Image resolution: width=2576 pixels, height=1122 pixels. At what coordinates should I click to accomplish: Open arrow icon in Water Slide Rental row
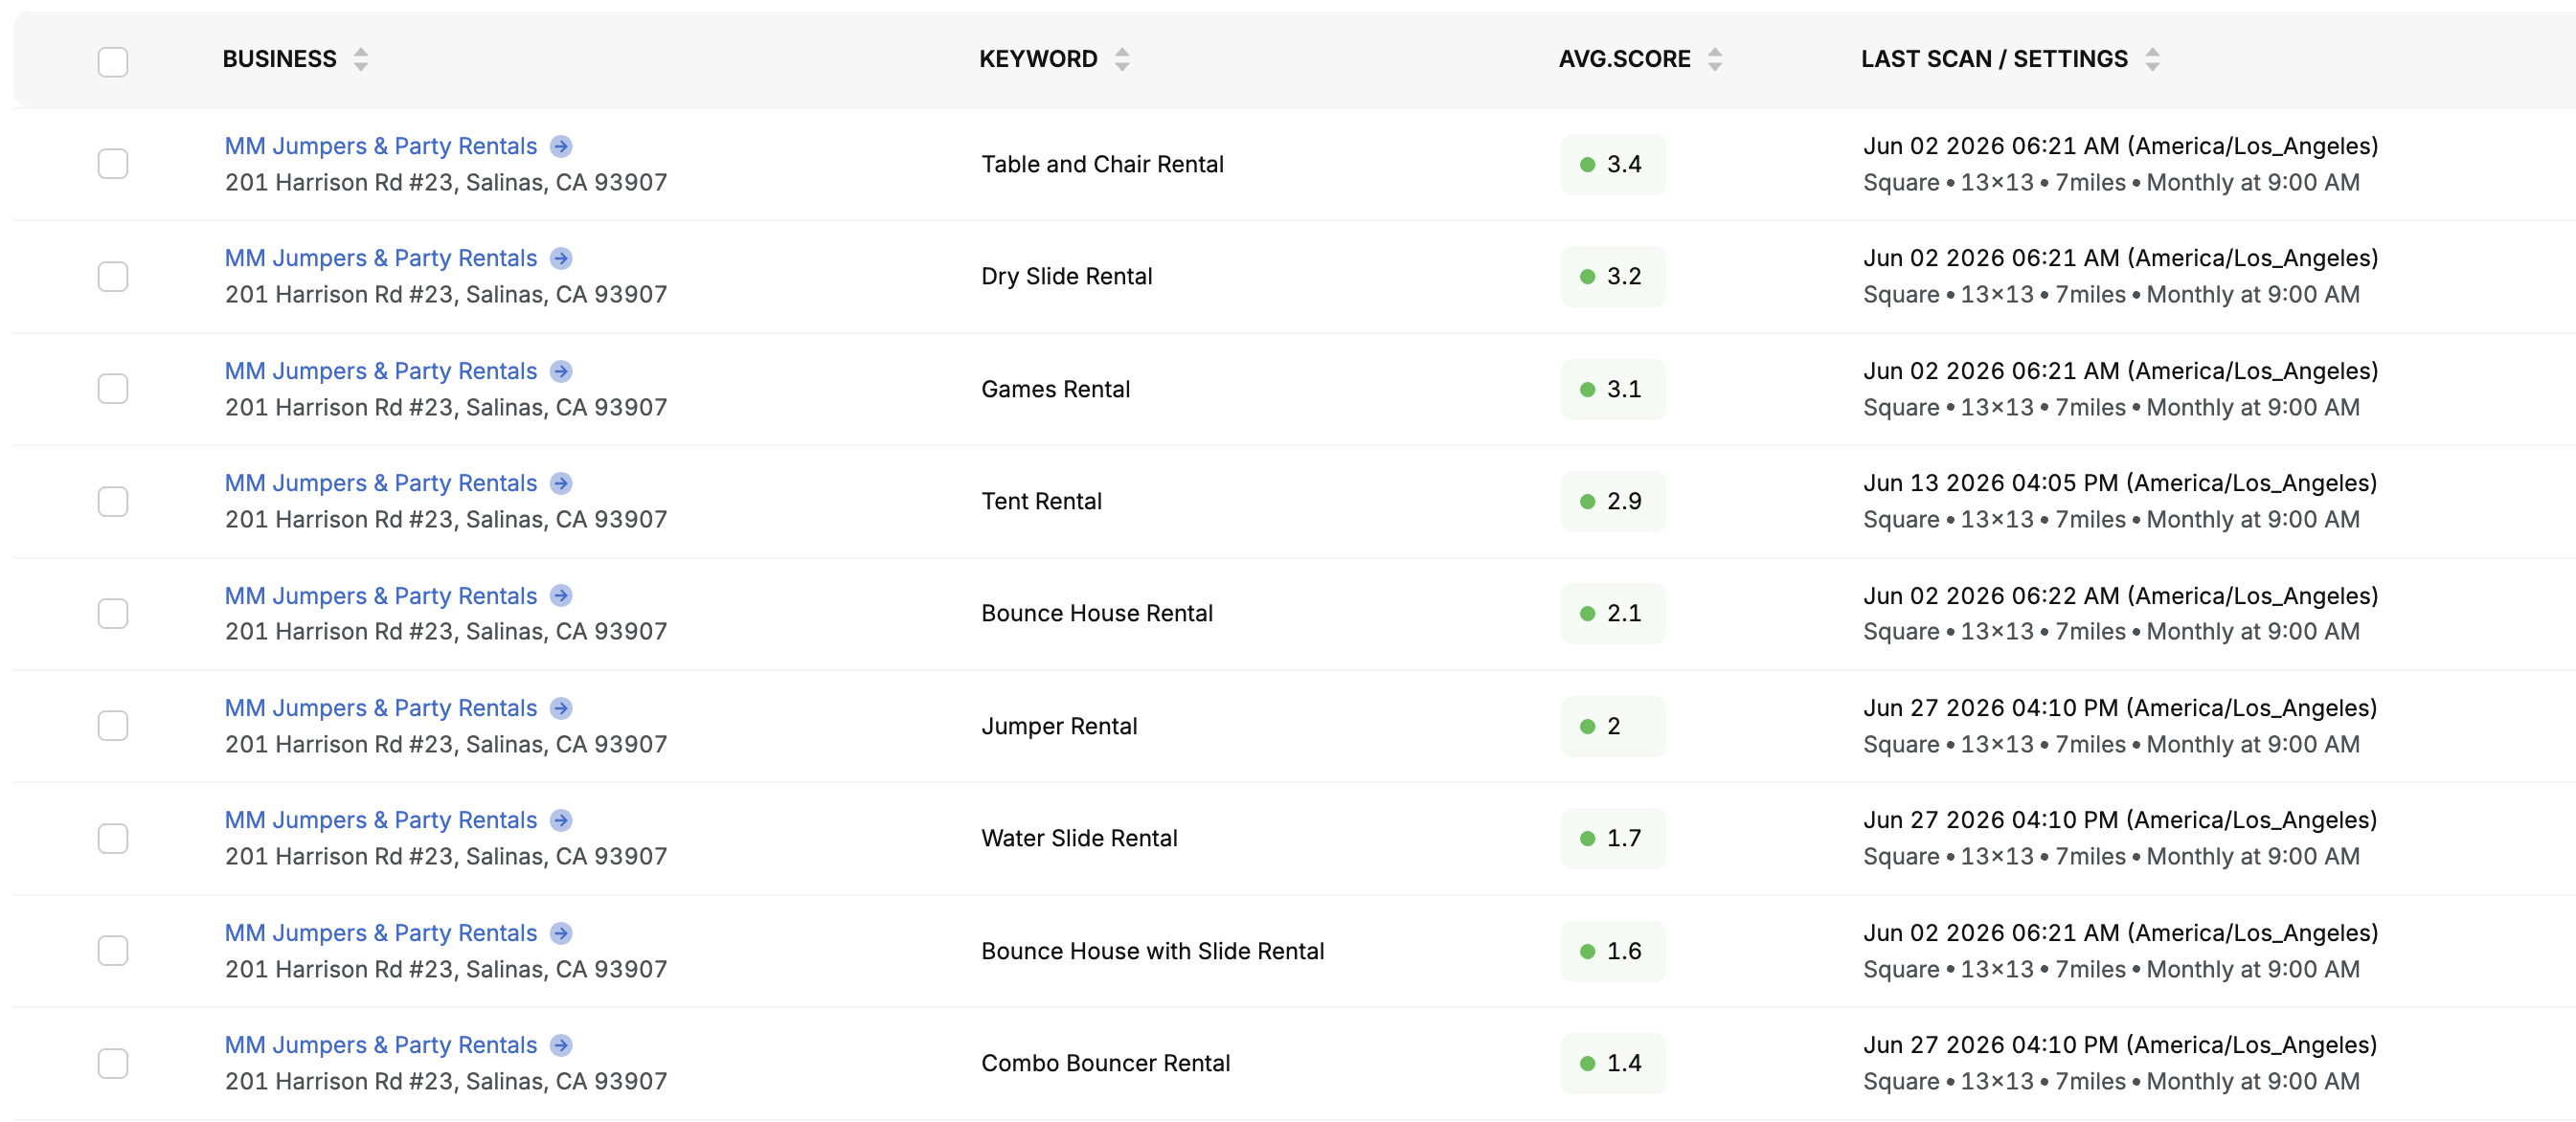click(561, 820)
